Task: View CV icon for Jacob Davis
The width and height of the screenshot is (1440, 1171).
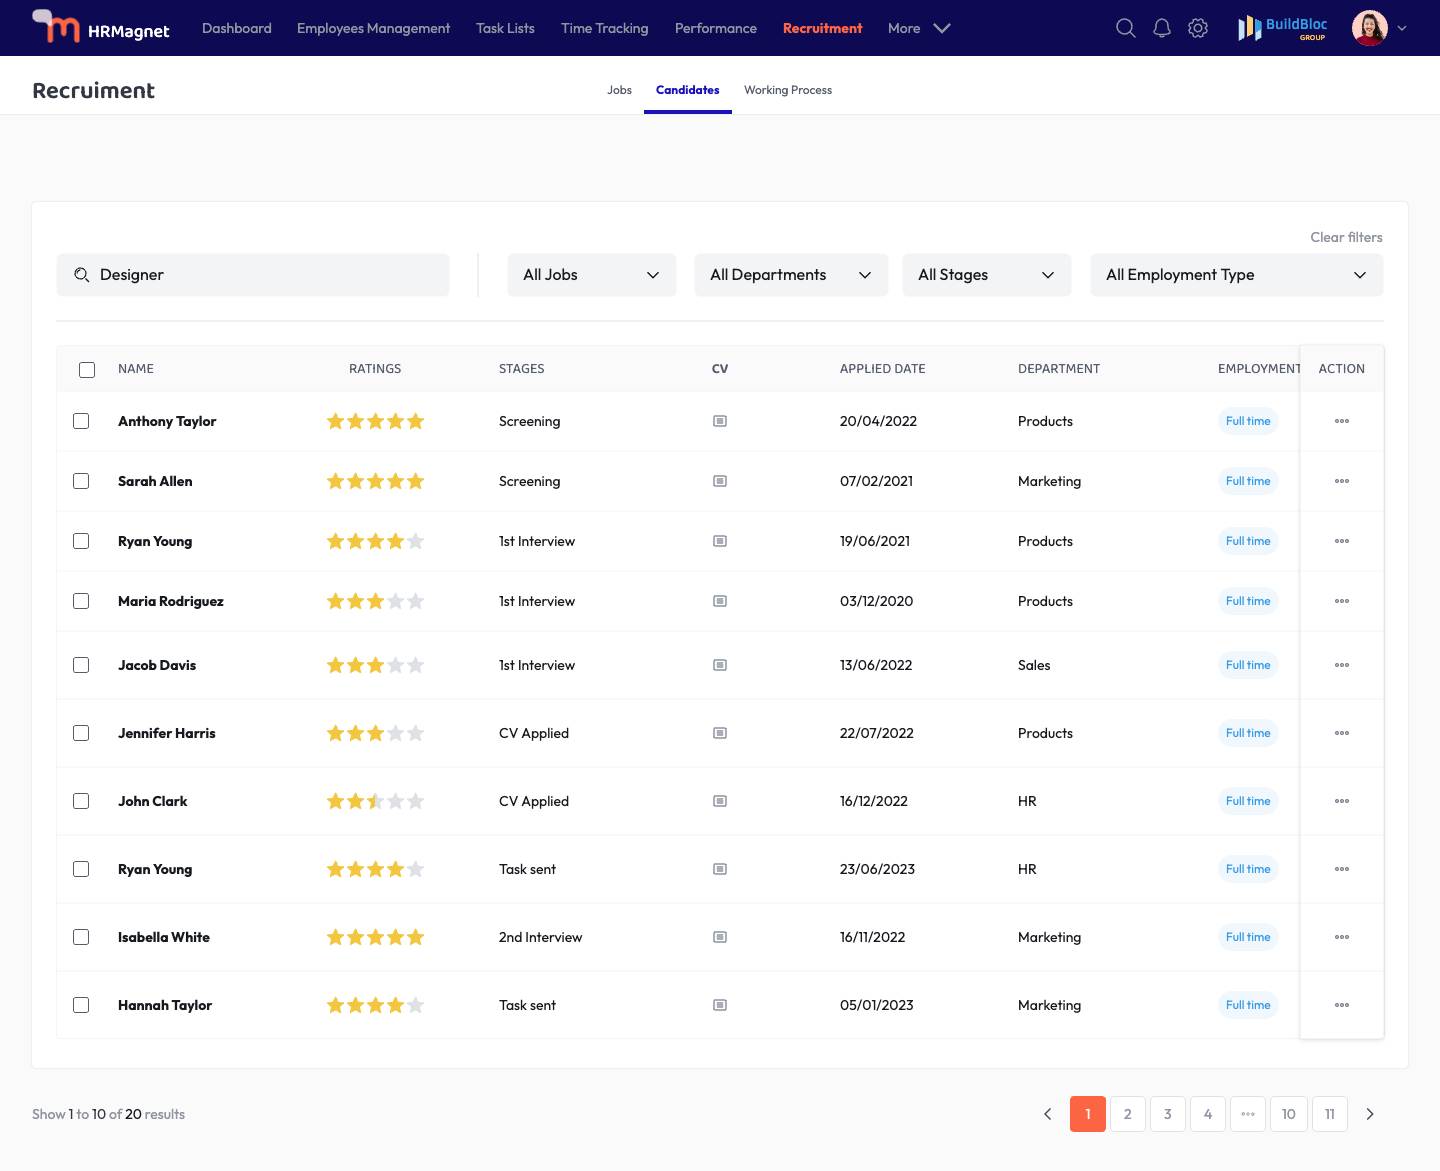Action: pyautogui.click(x=720, y=665)
